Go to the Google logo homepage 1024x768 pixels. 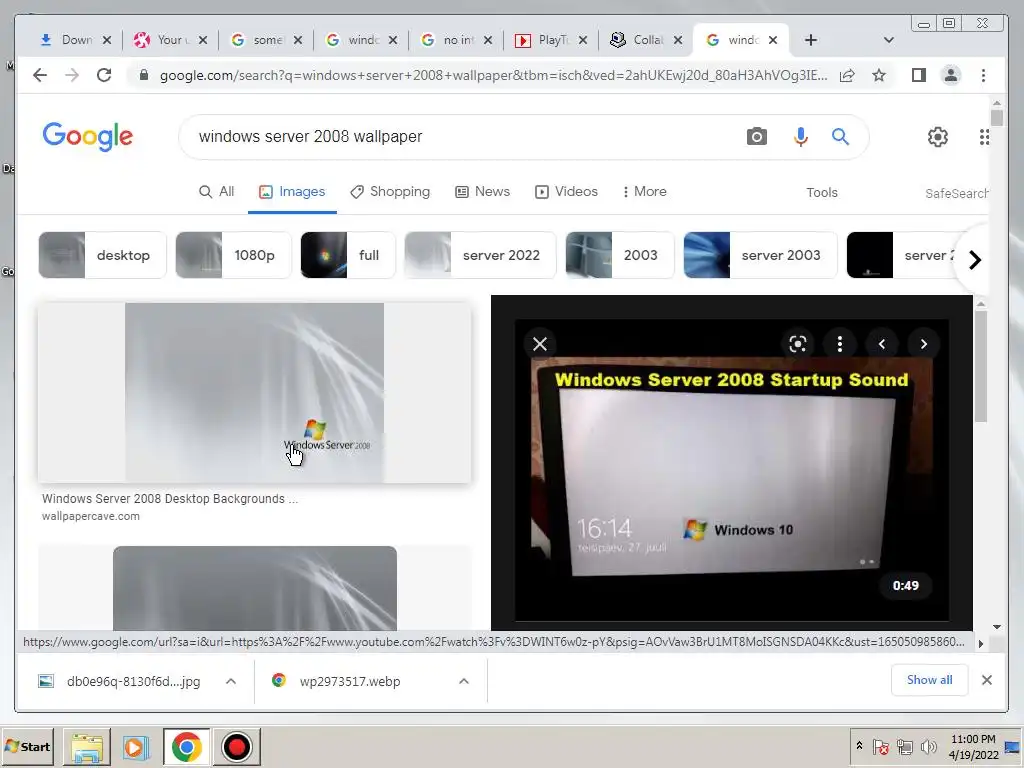point(88,136)
